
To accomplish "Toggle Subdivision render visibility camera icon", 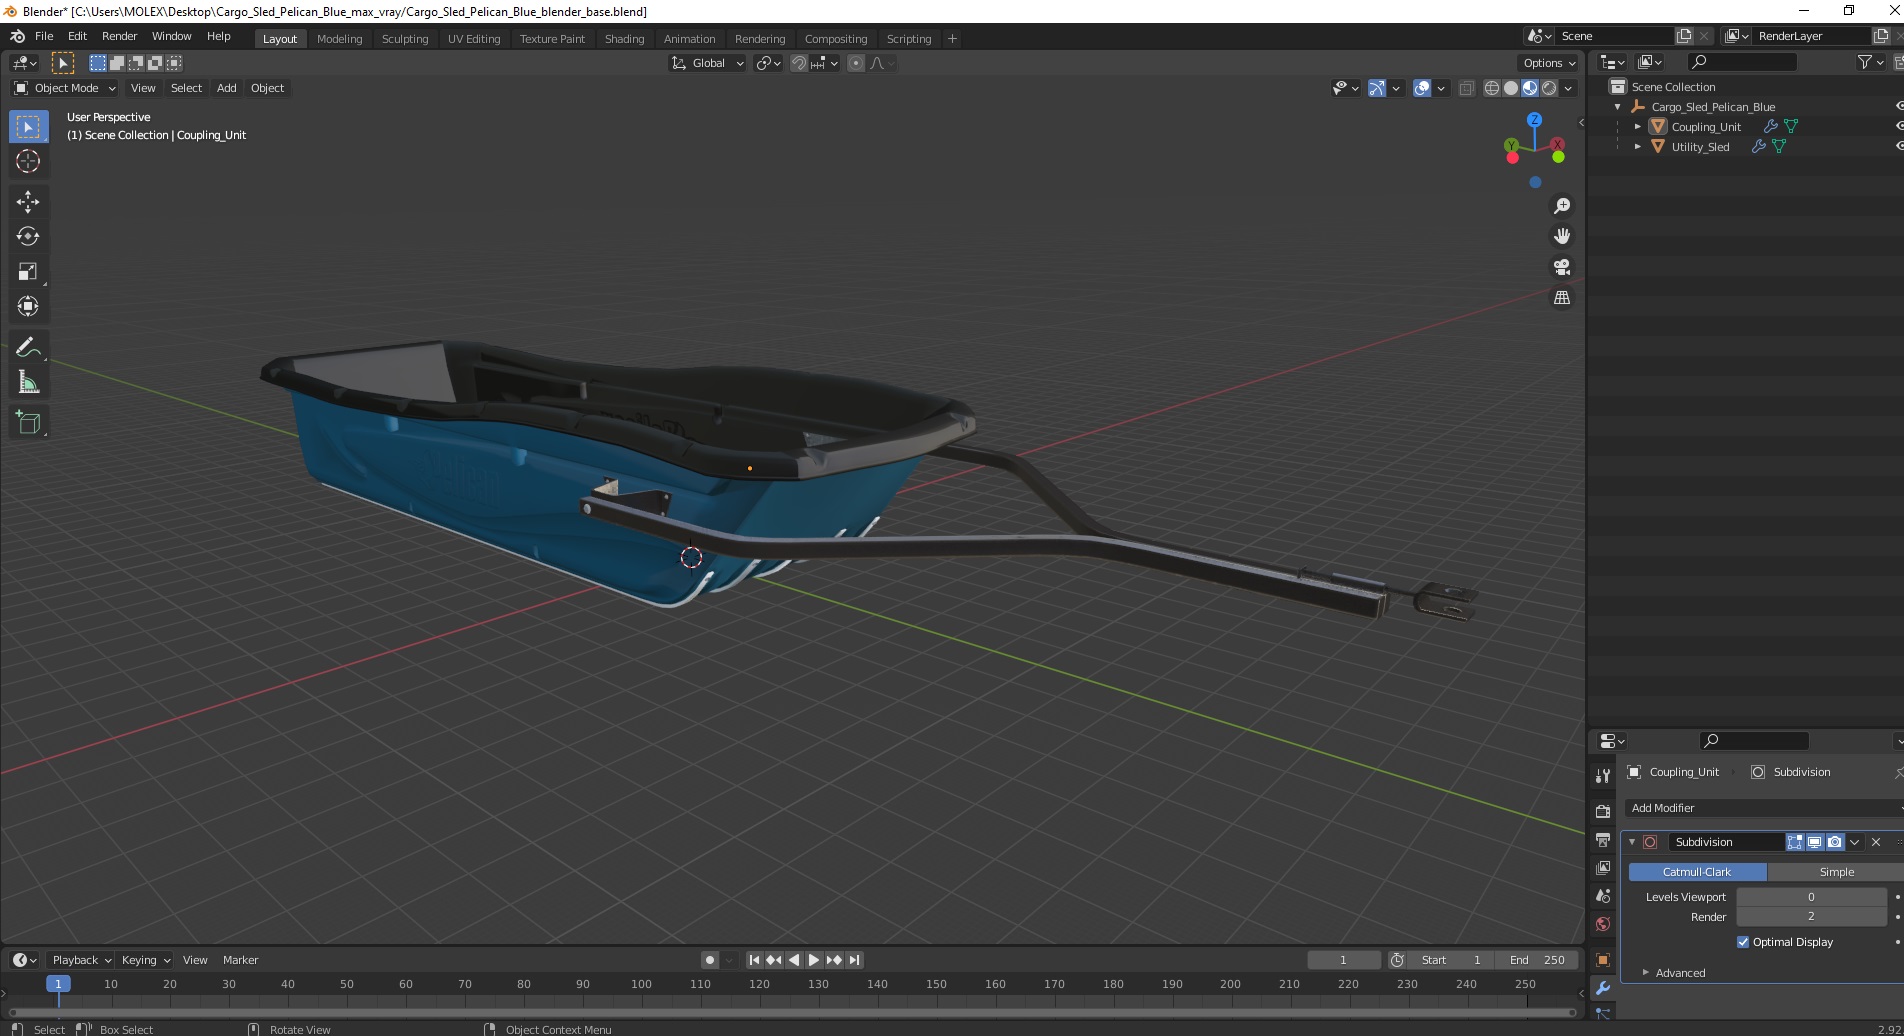I will (1835, 842).
